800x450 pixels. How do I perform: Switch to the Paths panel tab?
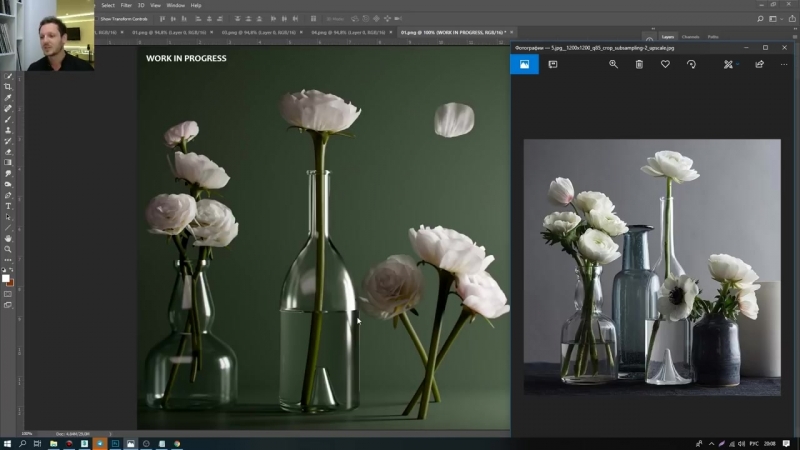713,37
